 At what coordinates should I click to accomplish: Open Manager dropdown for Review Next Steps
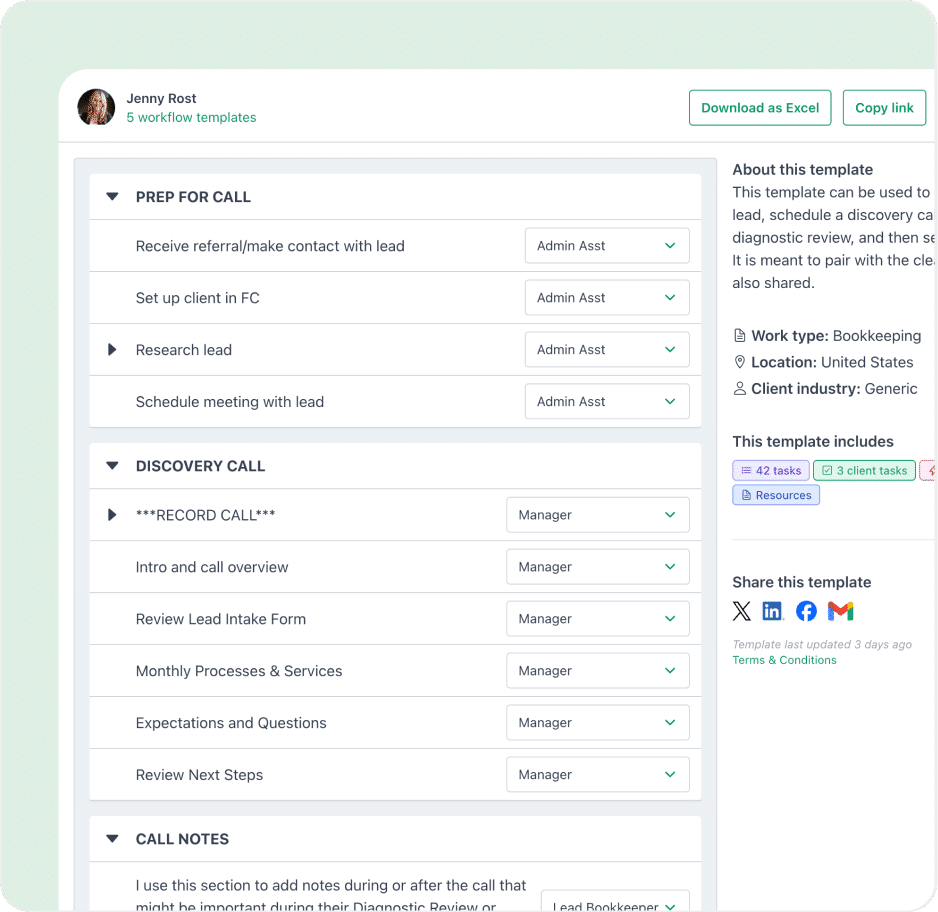(598, 774)
